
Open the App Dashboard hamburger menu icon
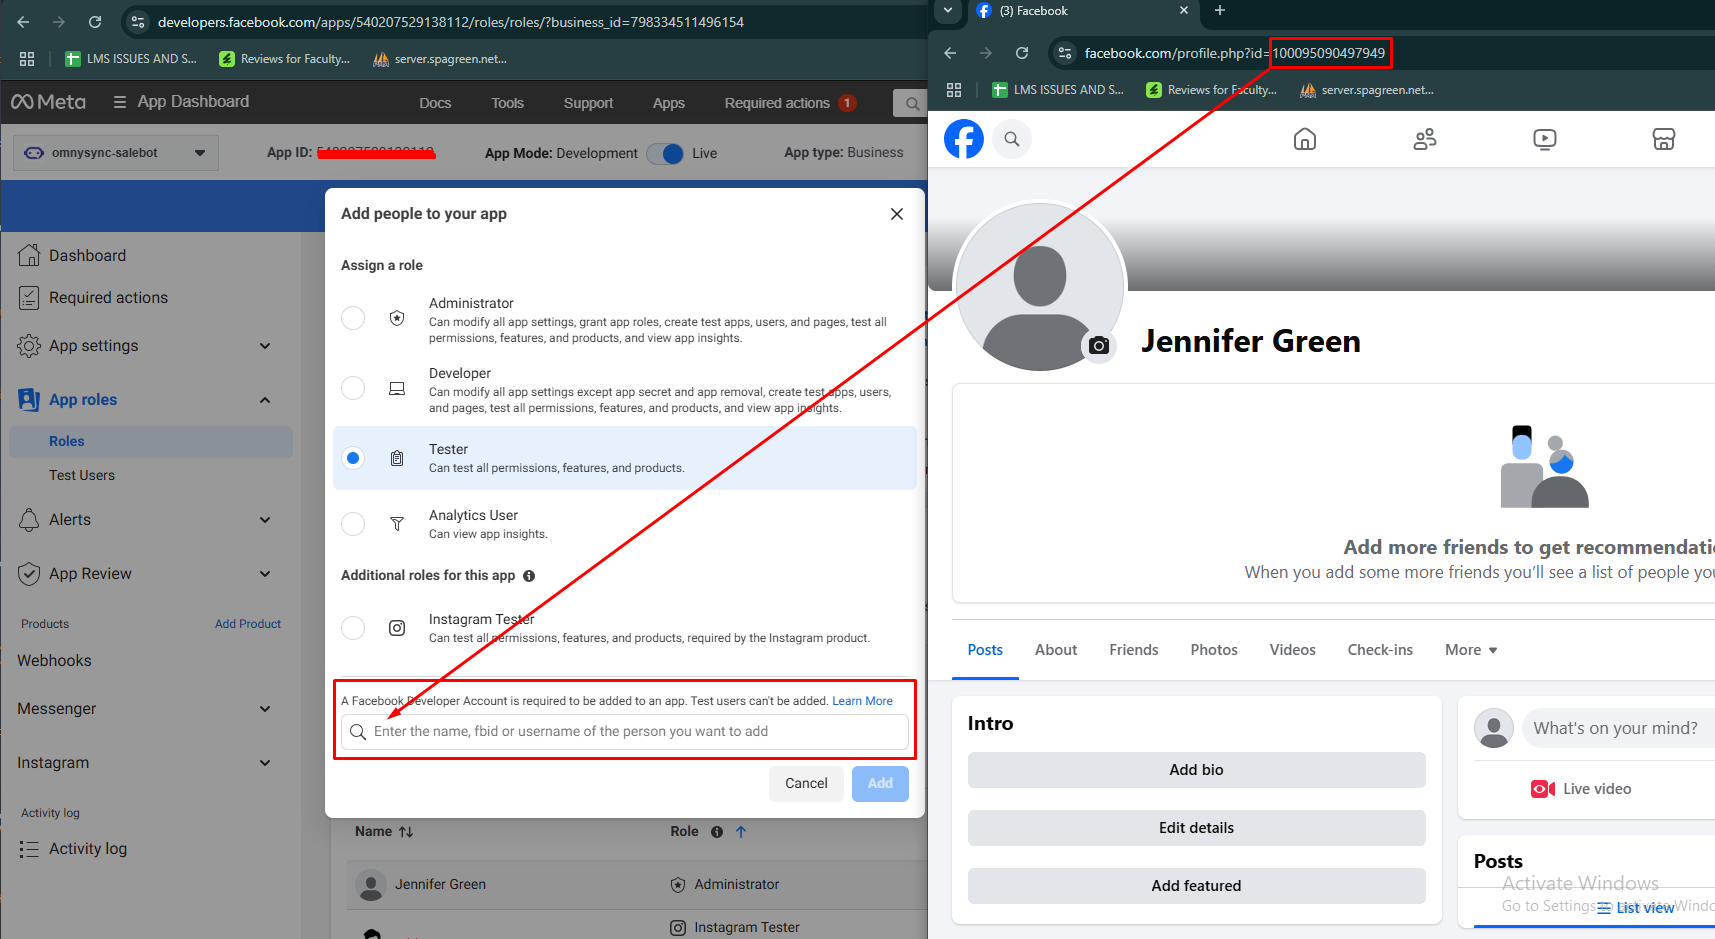(x=120, y=102)
